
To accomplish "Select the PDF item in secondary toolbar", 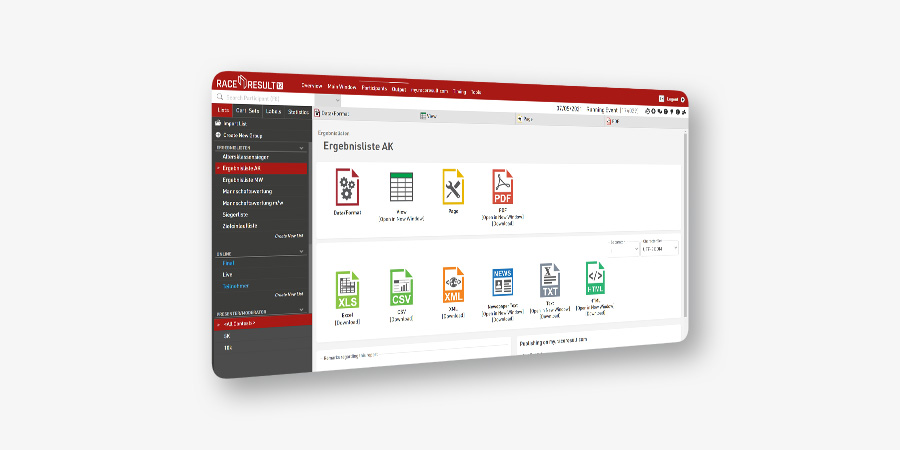I will tap(613, 121).
